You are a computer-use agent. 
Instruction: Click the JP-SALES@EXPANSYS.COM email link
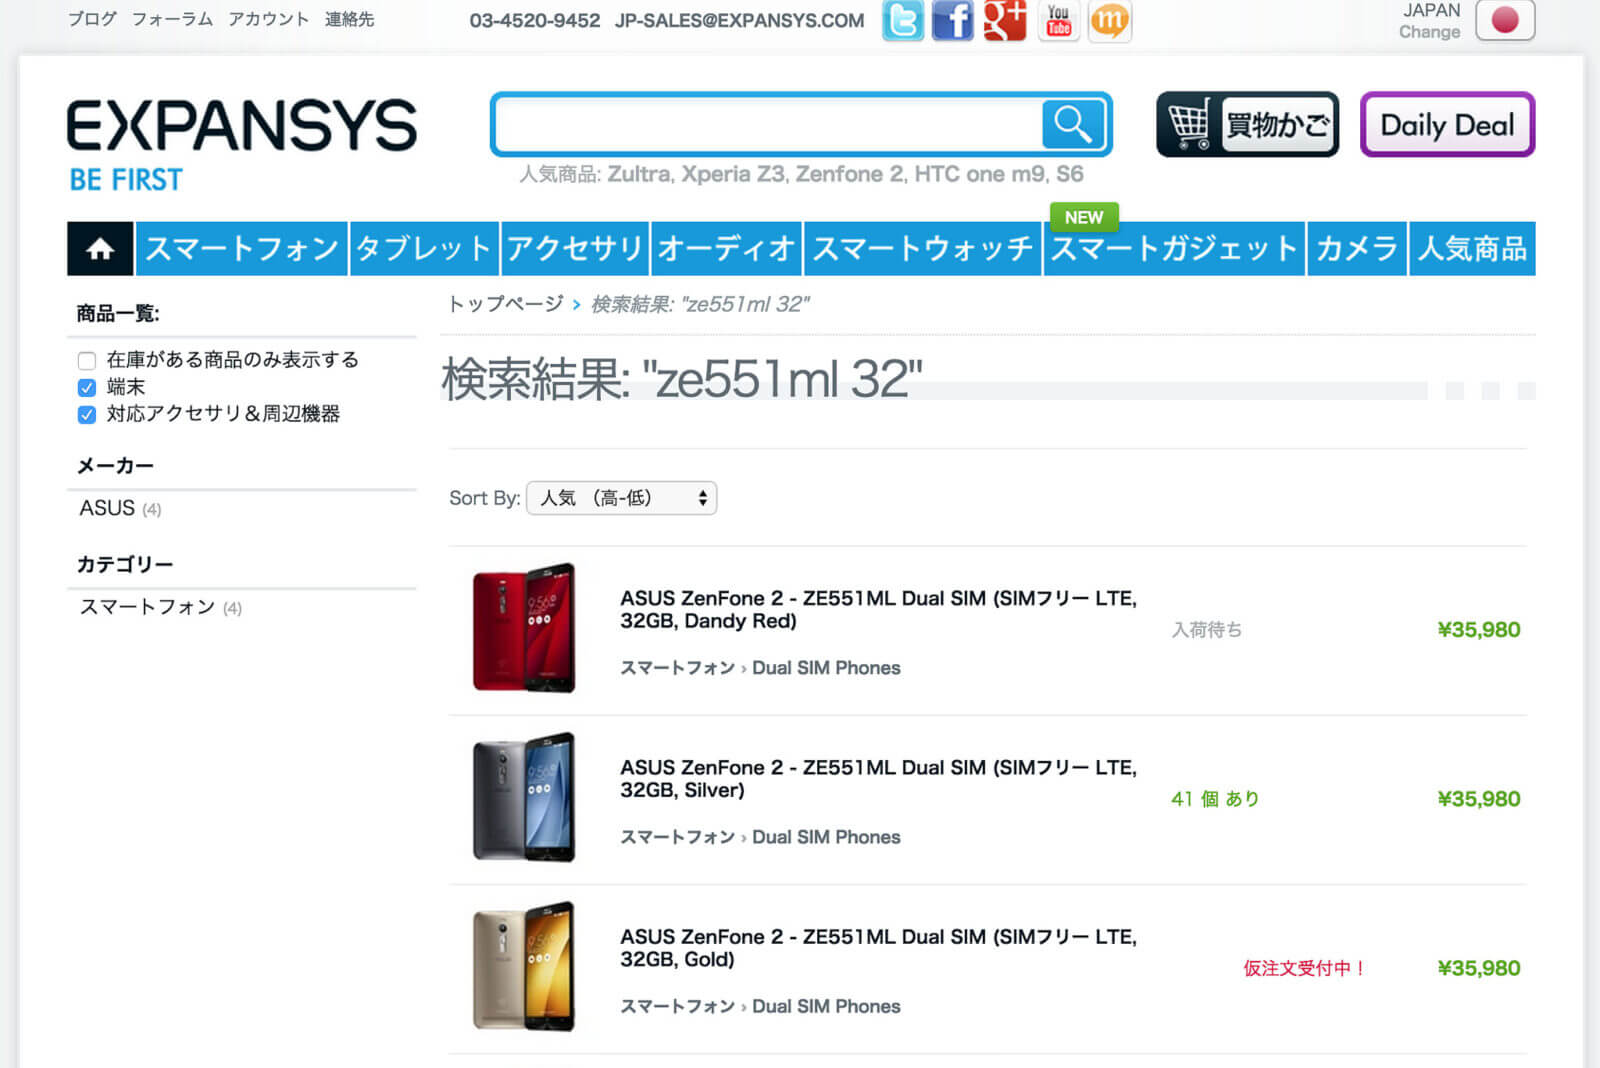click(740, 20)
